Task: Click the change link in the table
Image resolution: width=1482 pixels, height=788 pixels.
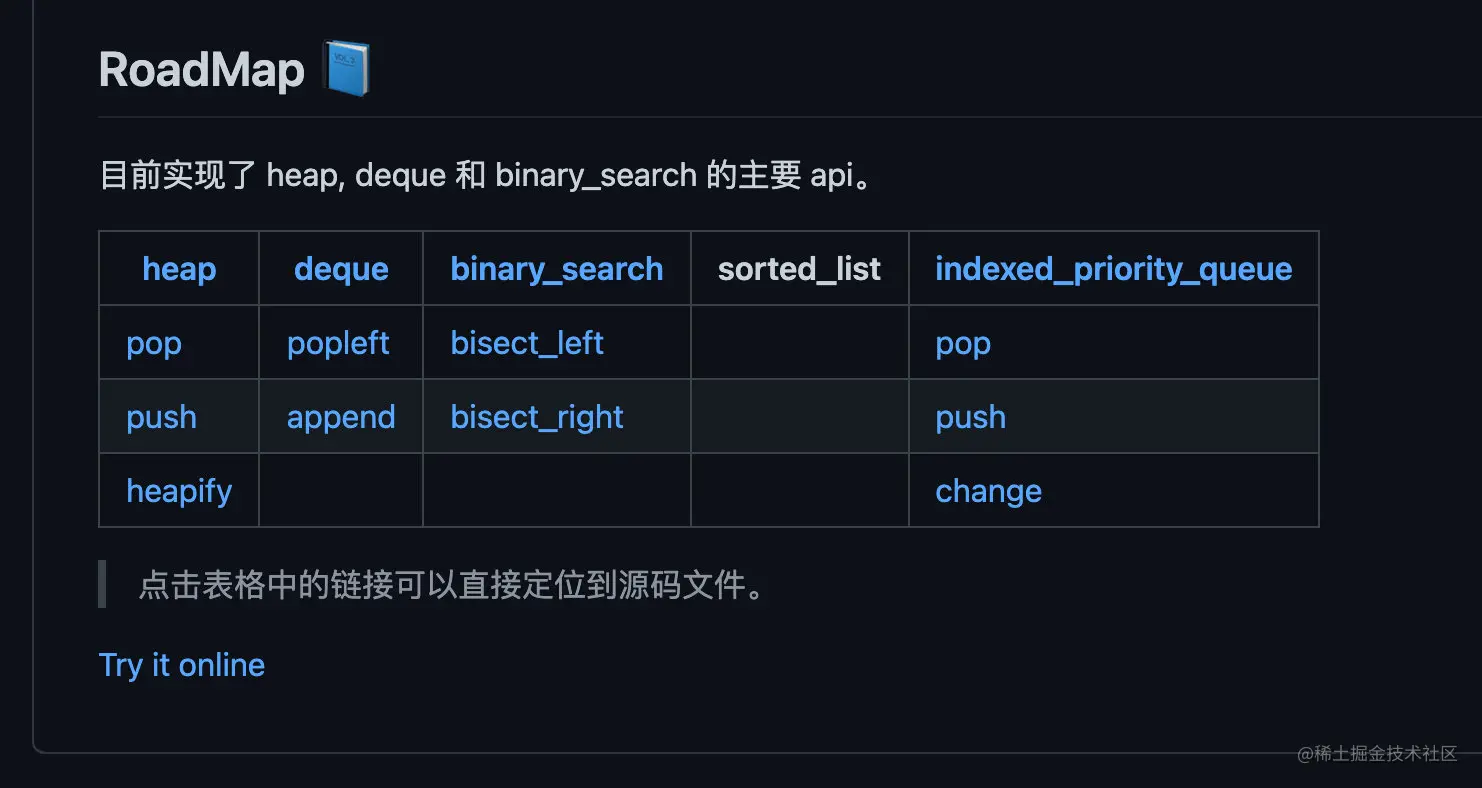Action: coord(988,491)
